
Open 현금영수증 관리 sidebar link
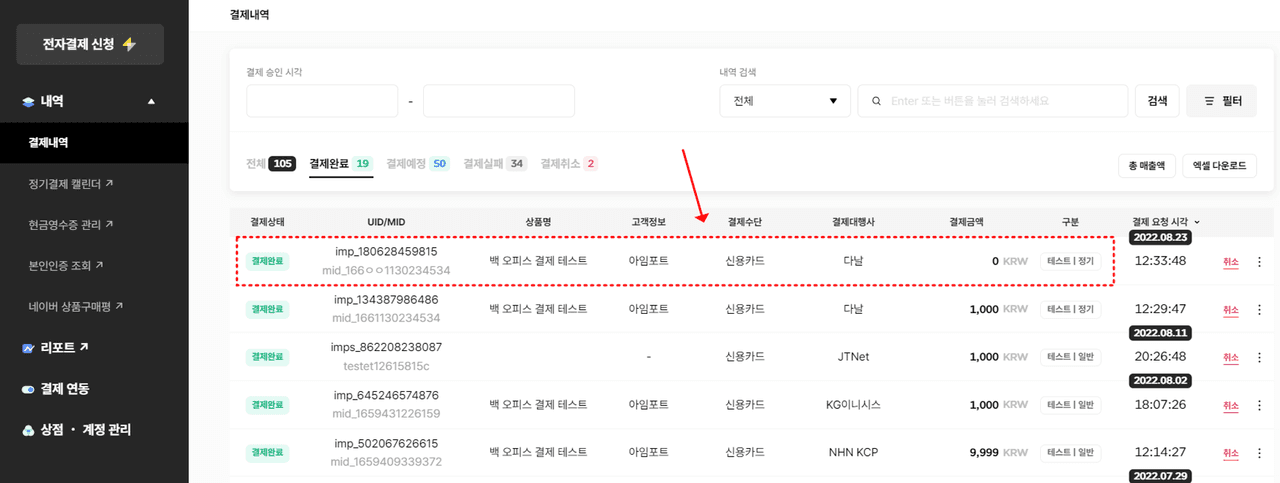71,225
